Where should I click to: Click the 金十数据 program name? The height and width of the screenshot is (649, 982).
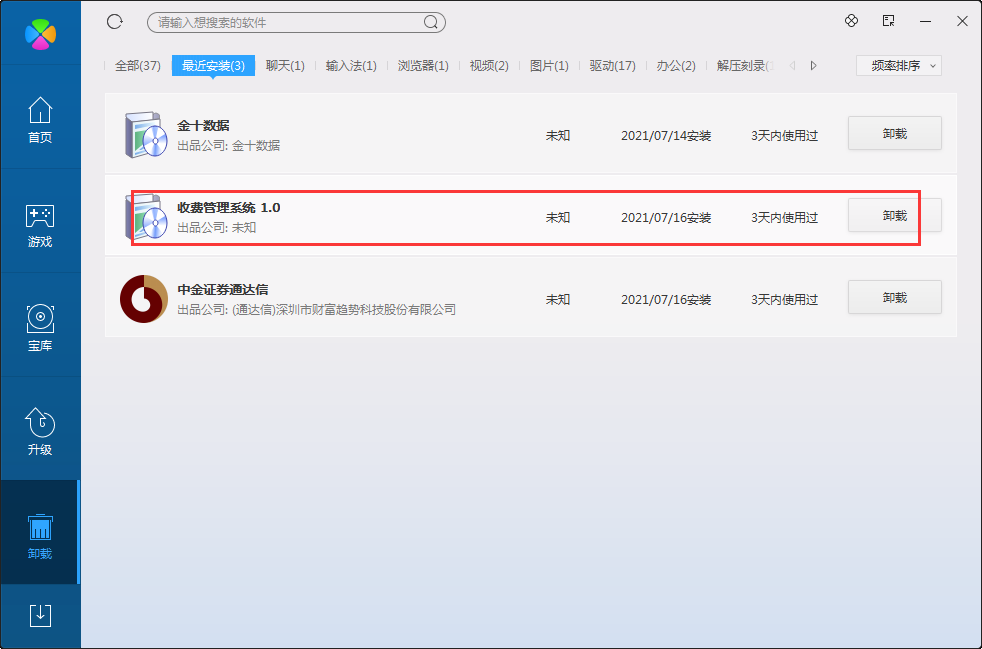(203, 126)
